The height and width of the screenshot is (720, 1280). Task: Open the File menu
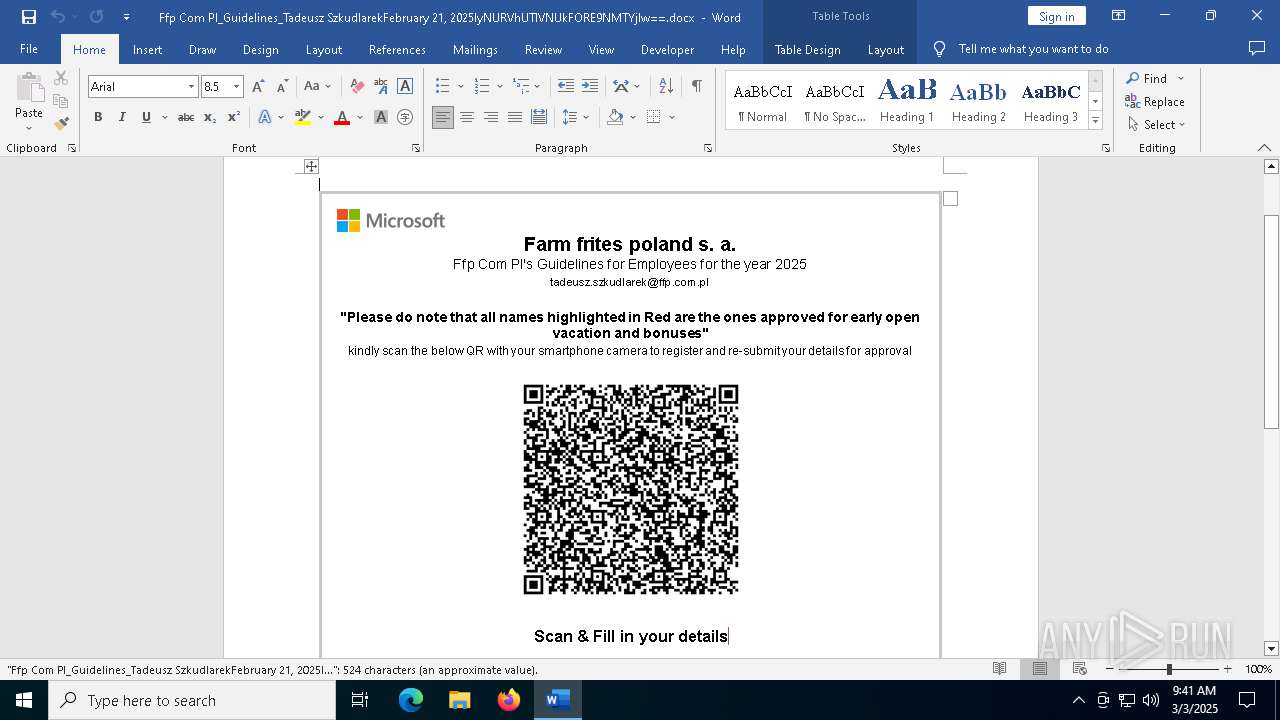(29, 49)
